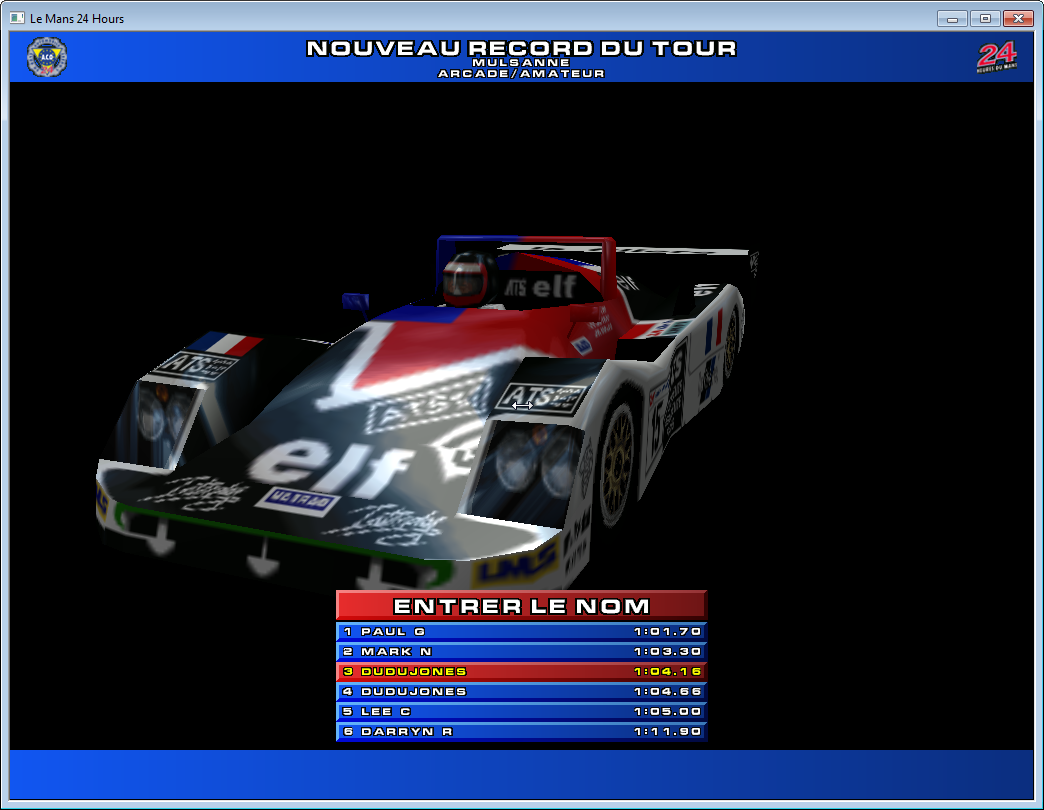
Task: Click the 1:04.66 lap time
Action: tap(667, 691)
